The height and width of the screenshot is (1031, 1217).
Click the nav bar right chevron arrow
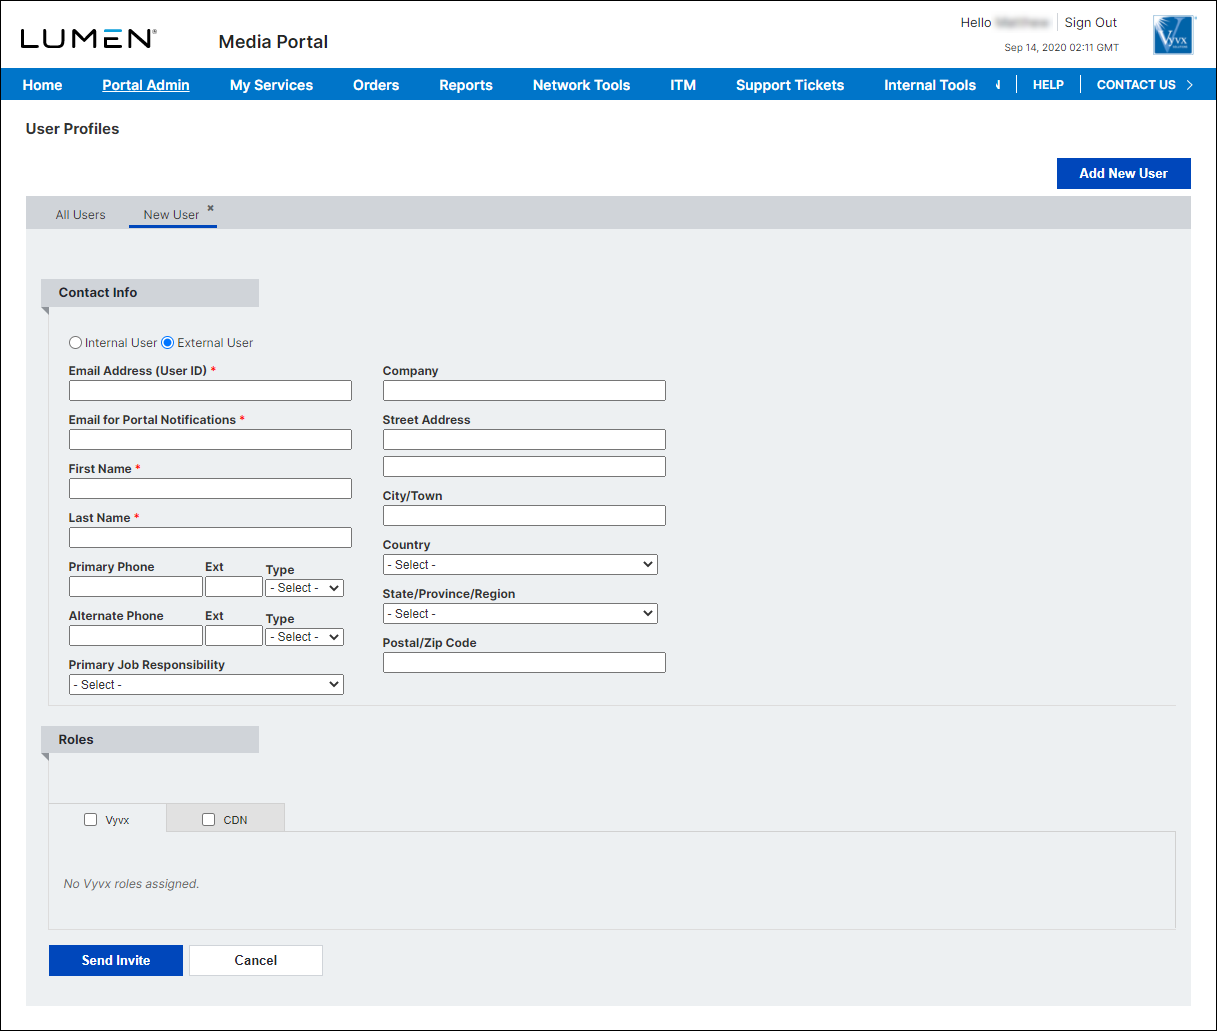(x=1190, y=85)
